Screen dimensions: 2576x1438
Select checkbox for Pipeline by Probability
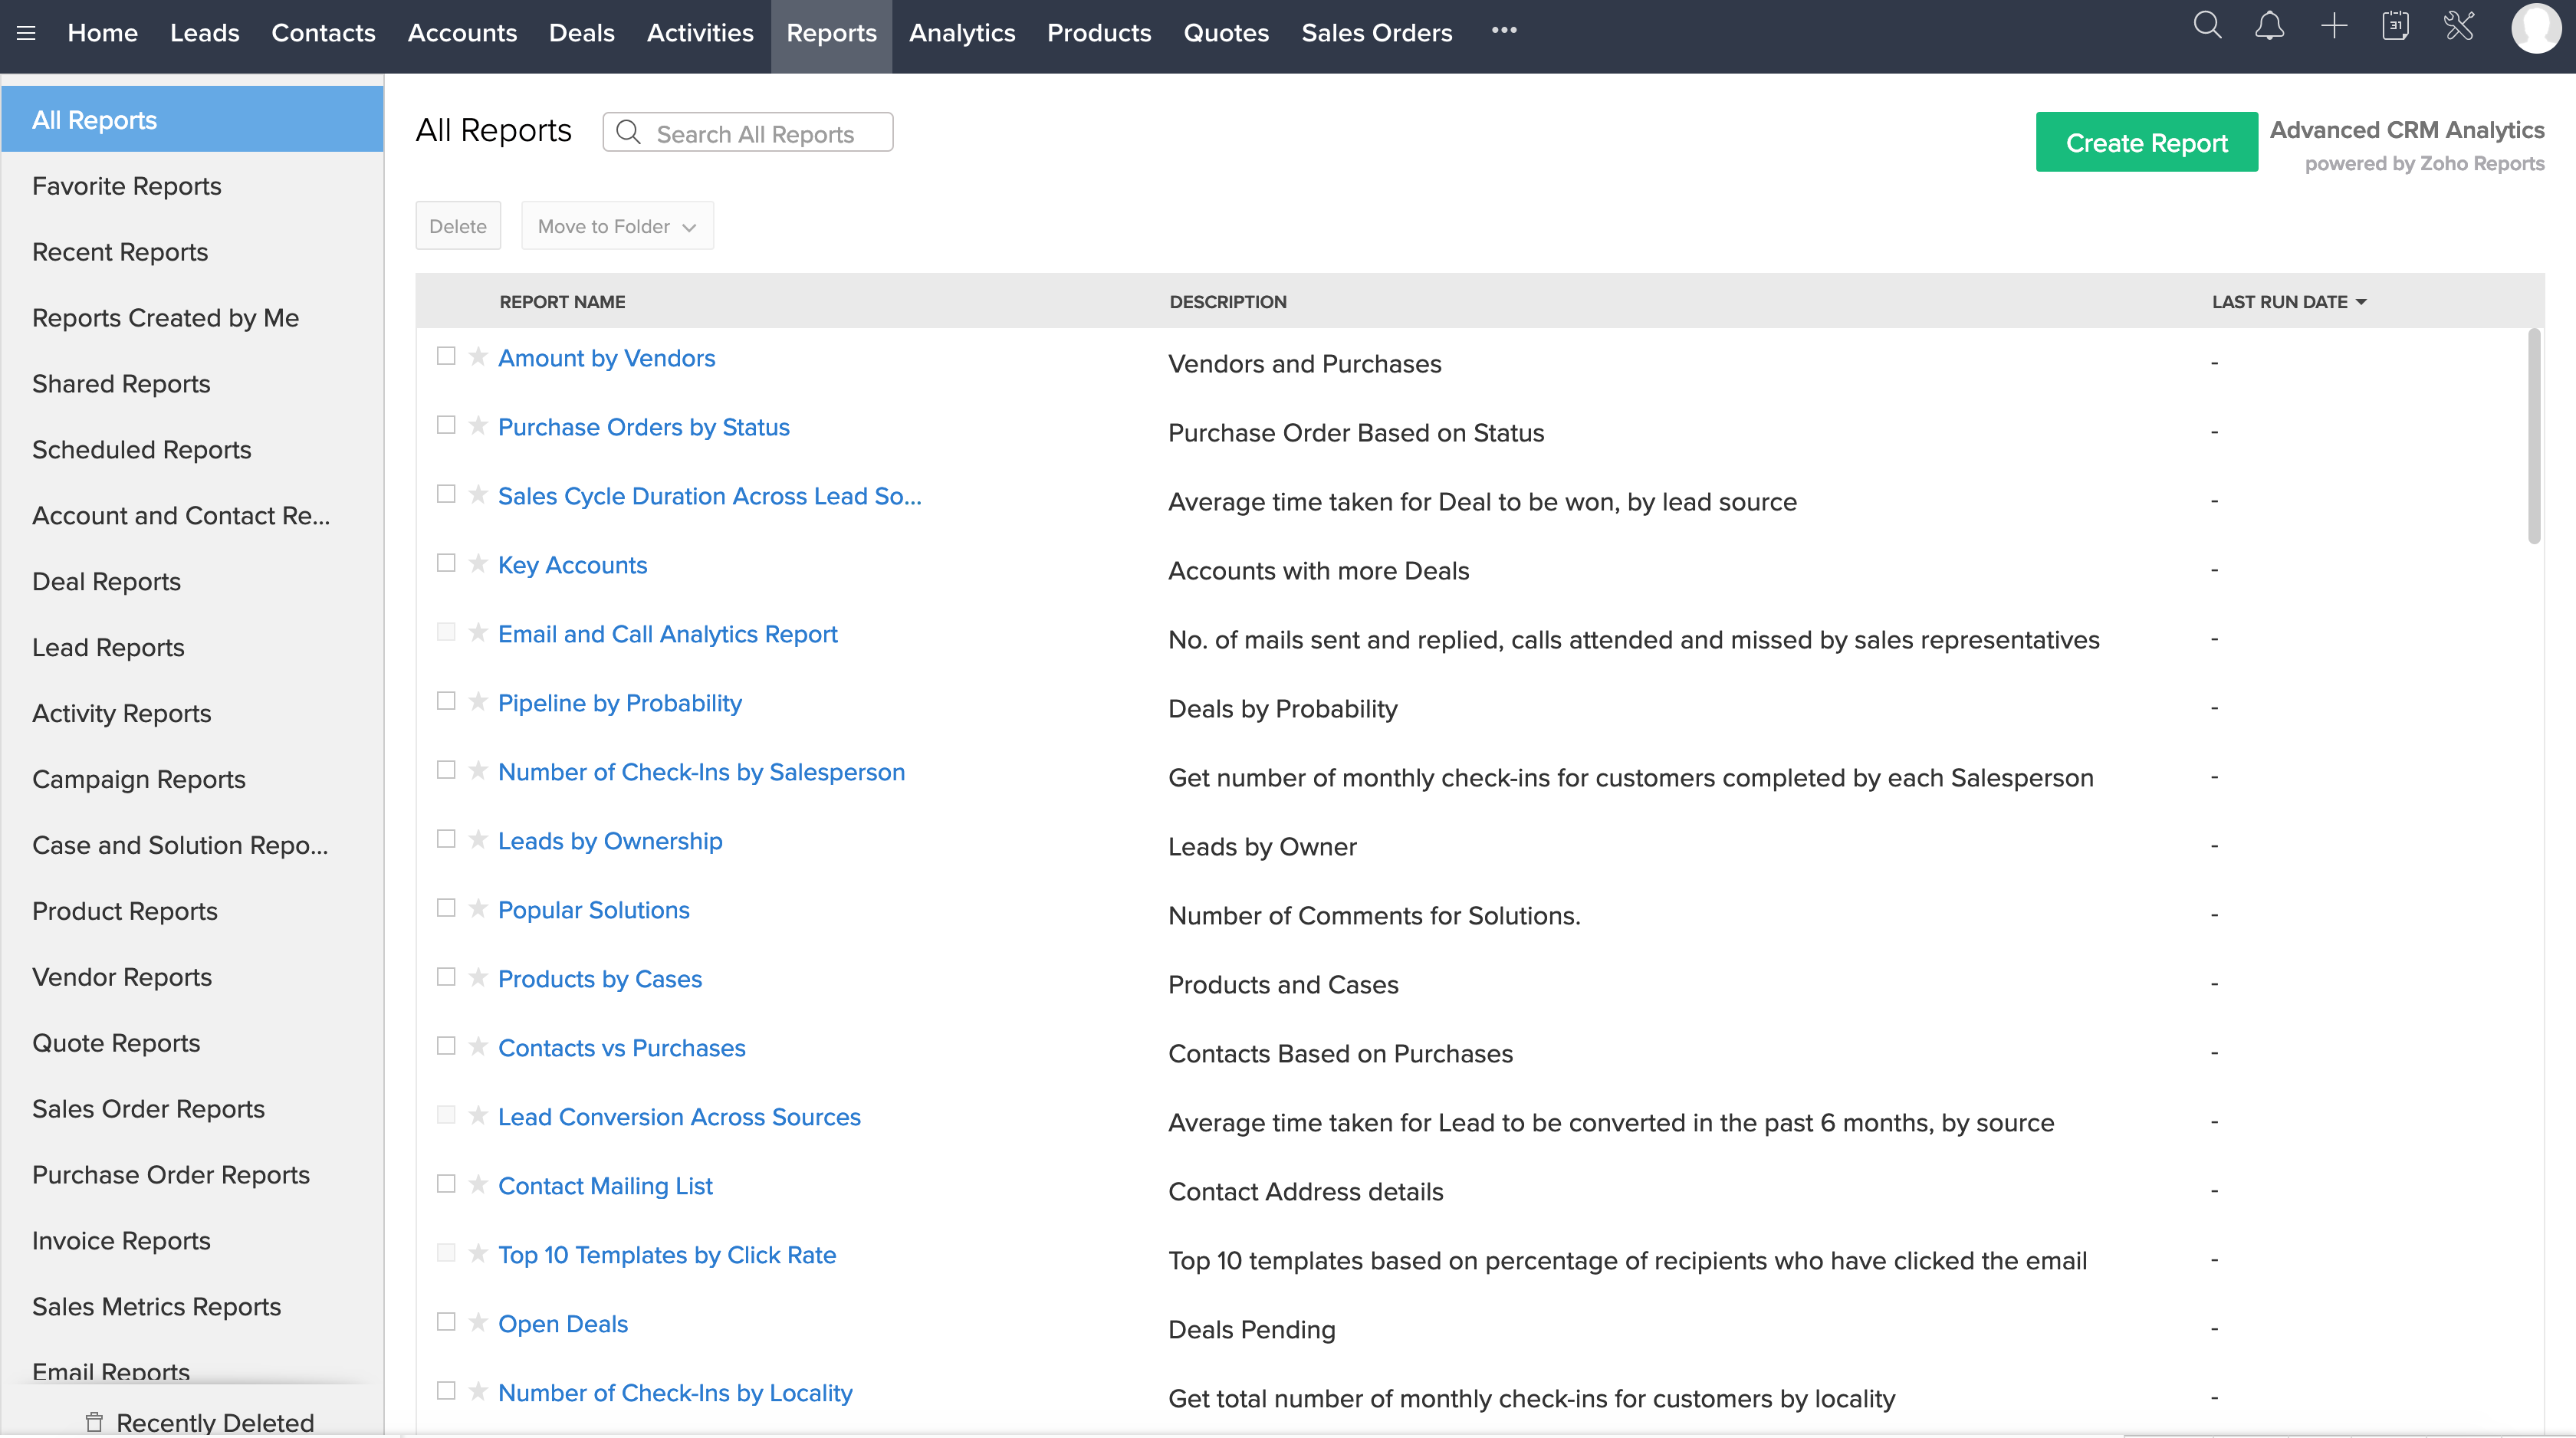(446, 701)
